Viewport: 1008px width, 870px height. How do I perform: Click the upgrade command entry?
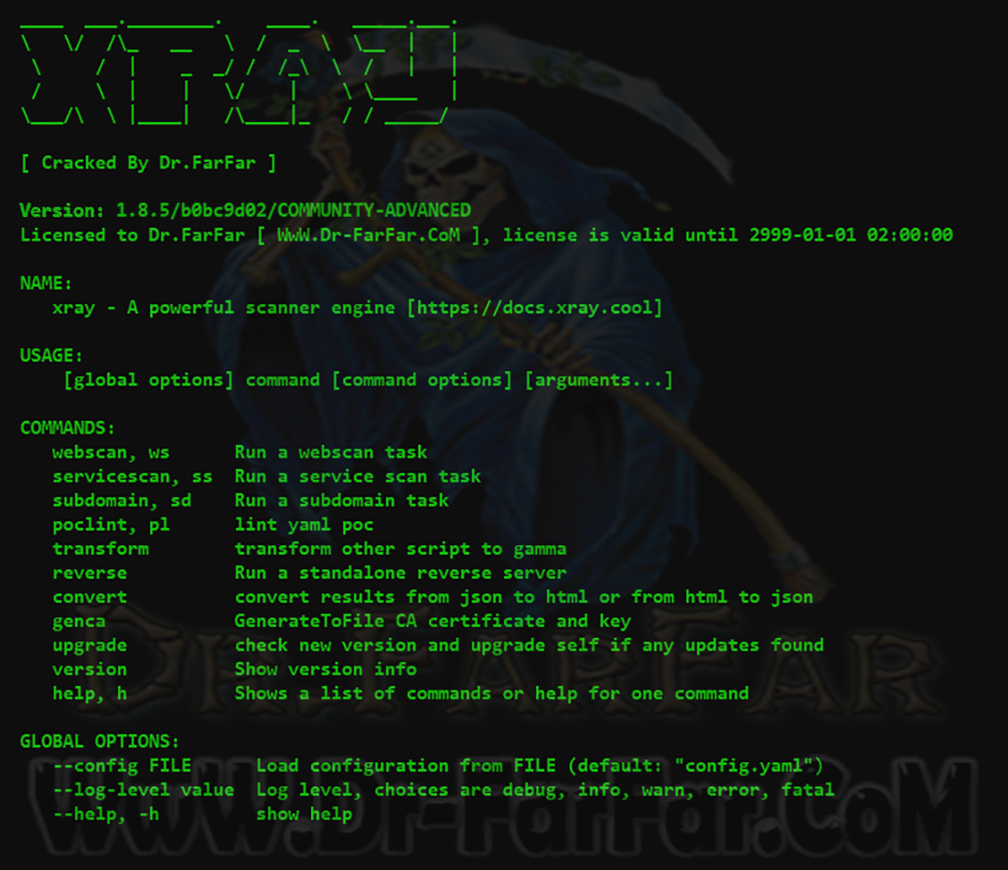(x=89, y=646)
